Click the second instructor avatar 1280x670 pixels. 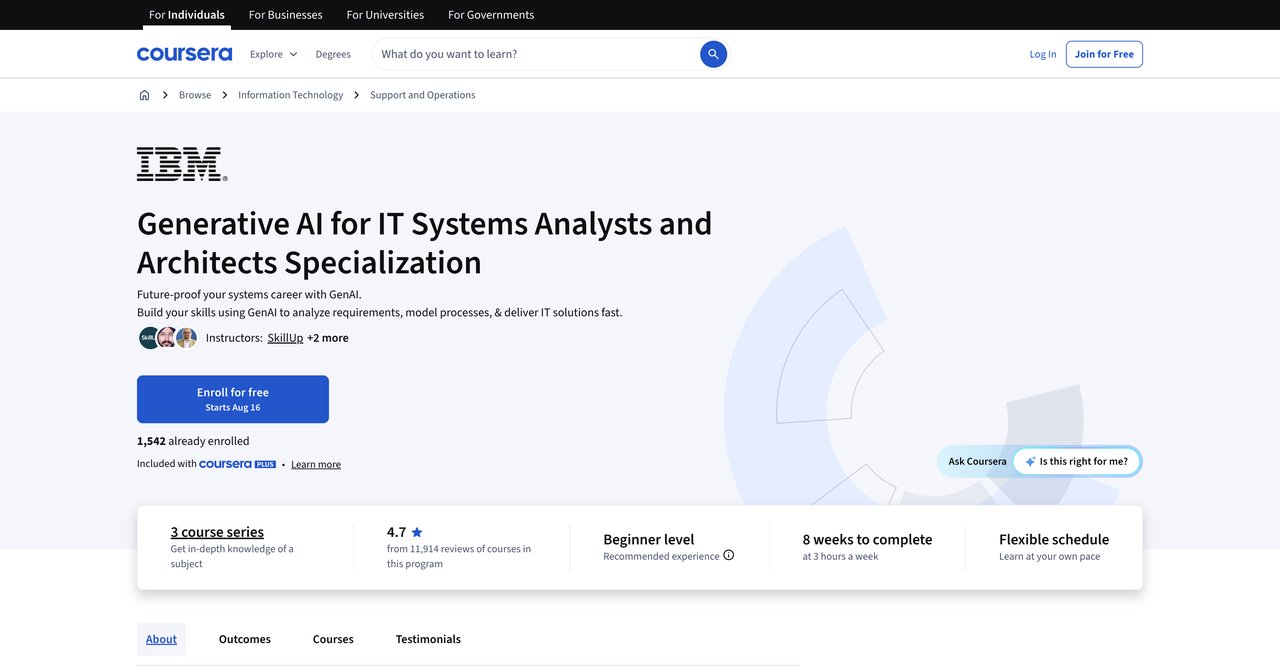tap(168, 338)
